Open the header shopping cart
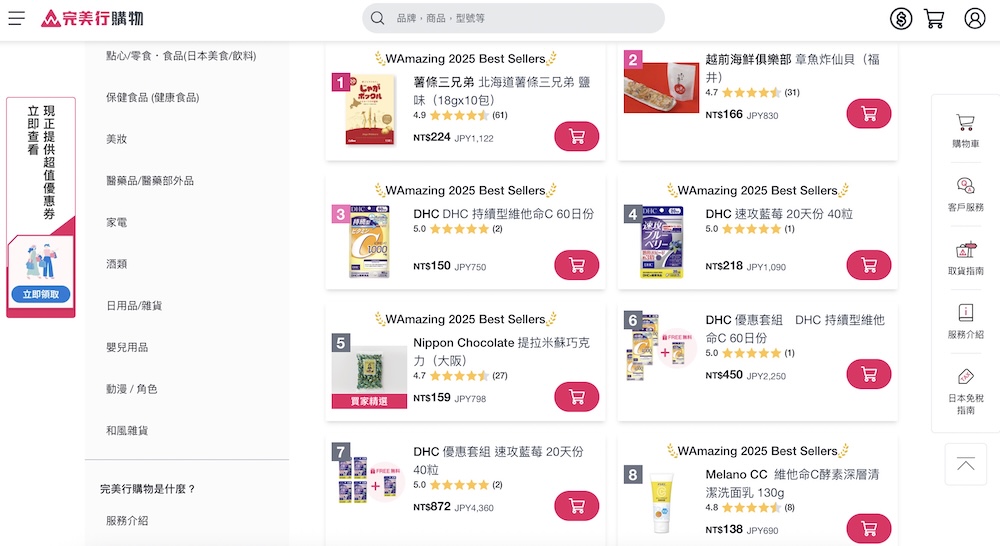 pyautogui.click(x=934, y=18)
